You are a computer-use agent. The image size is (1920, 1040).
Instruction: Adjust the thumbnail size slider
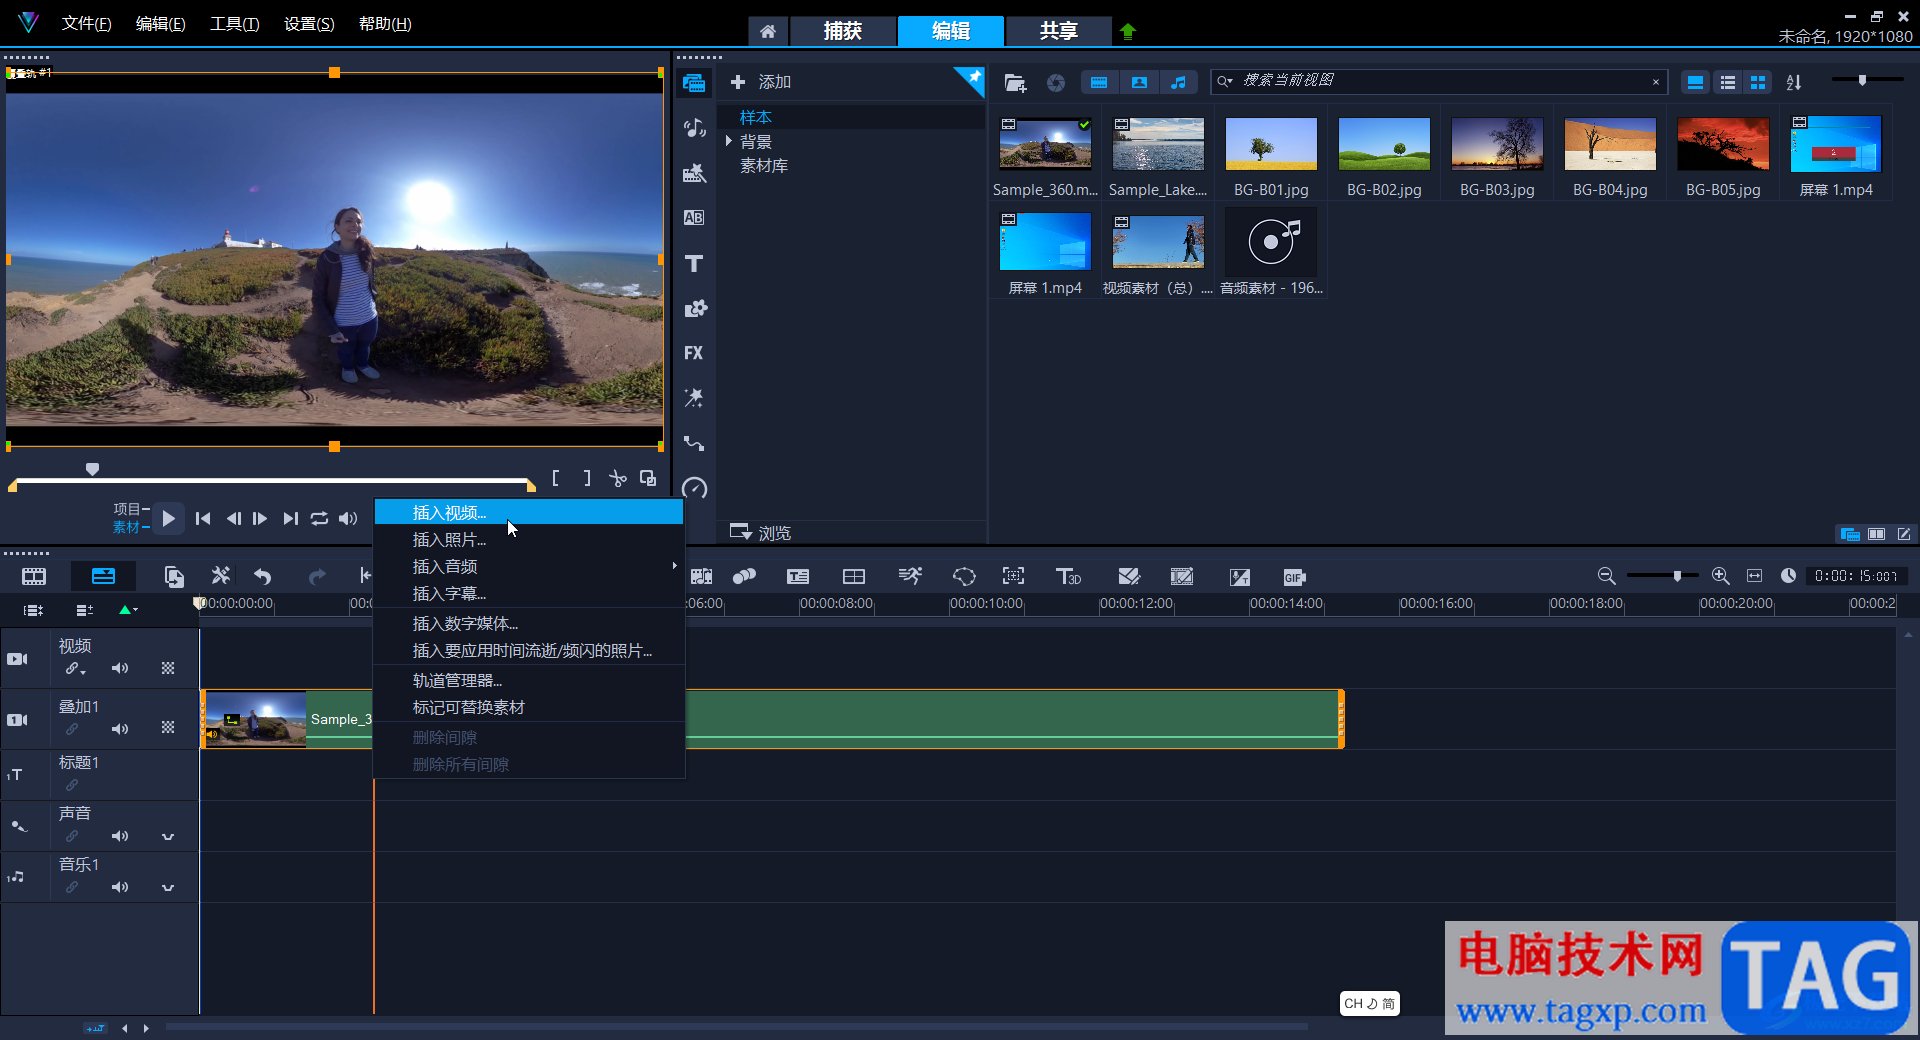[1862, 80]
